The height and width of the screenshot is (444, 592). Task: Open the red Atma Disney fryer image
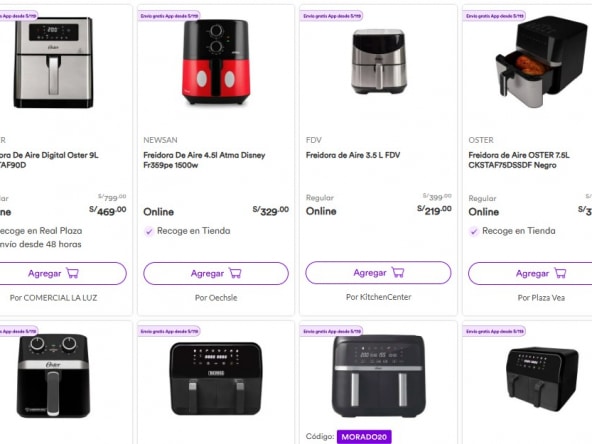click(216, 62)
